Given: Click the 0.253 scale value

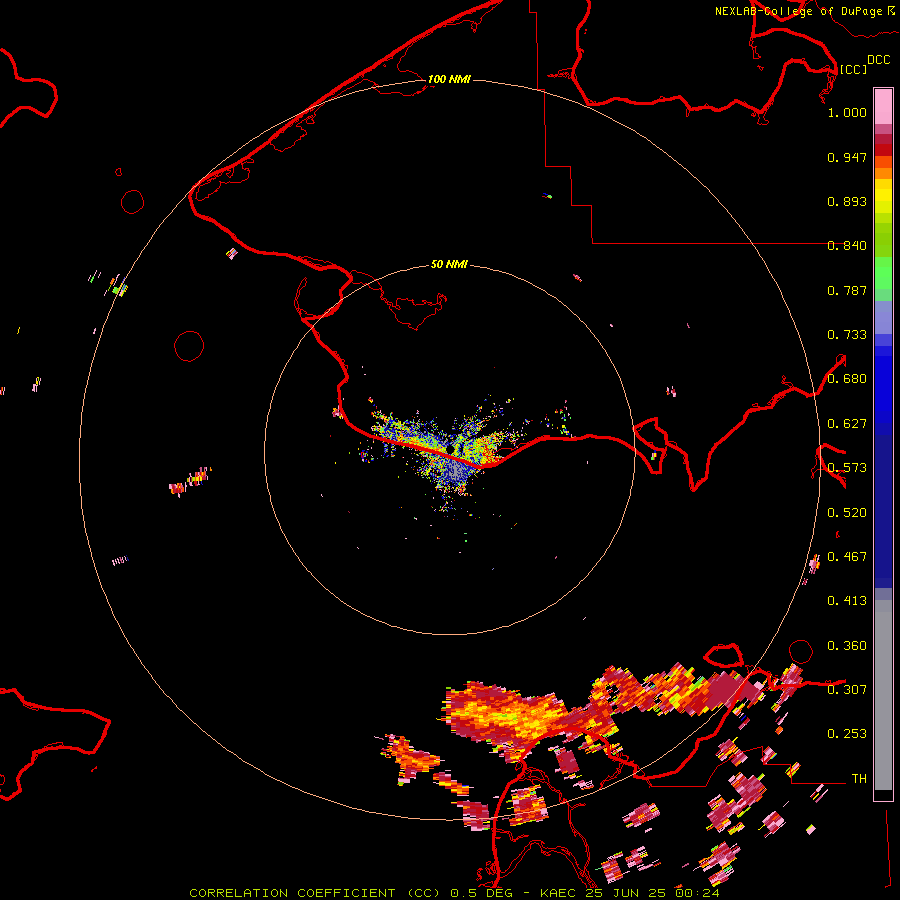Looking at the screenshot, I should (x=847, y=734).
